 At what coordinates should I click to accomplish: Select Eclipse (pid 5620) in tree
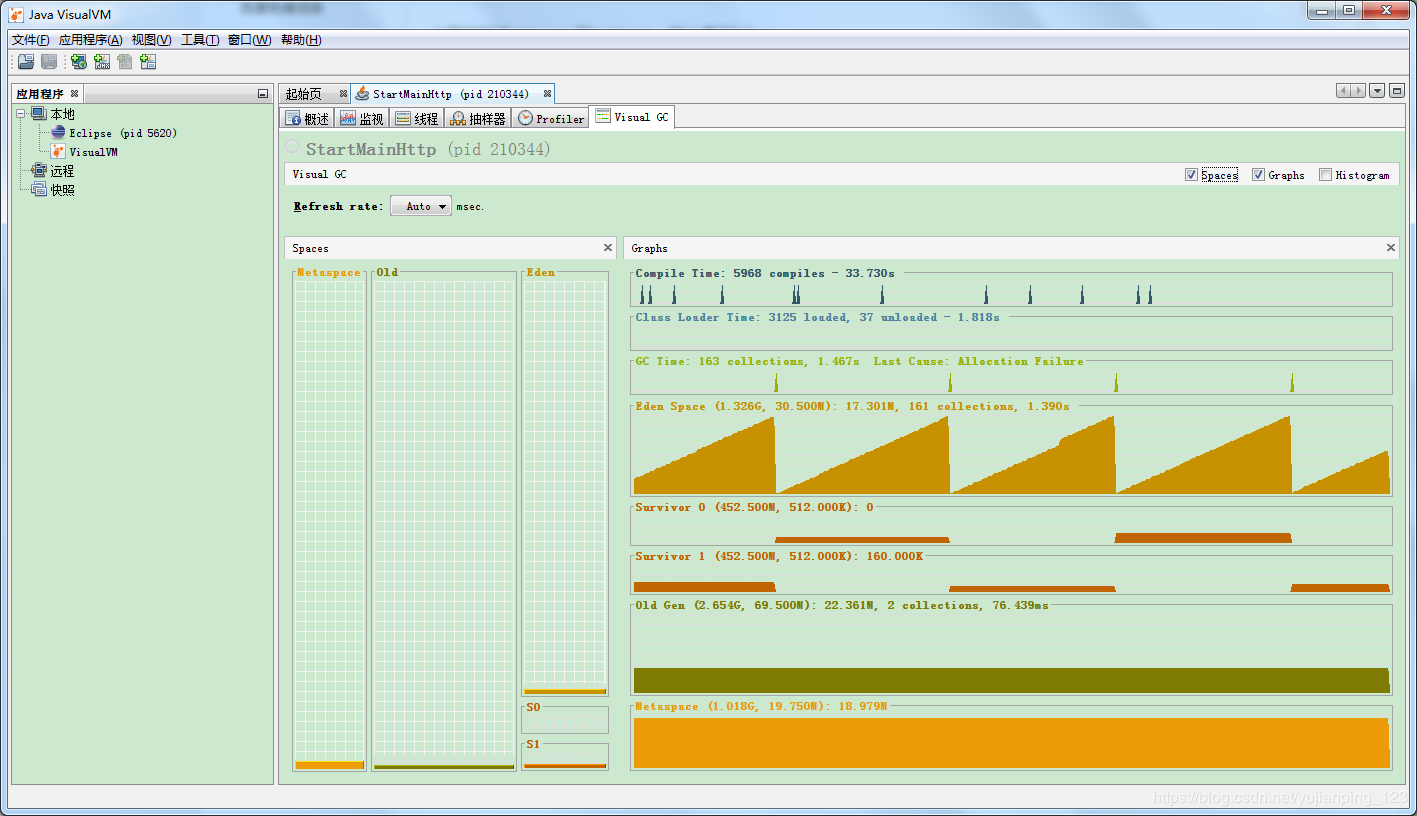(x=123, y=132)
